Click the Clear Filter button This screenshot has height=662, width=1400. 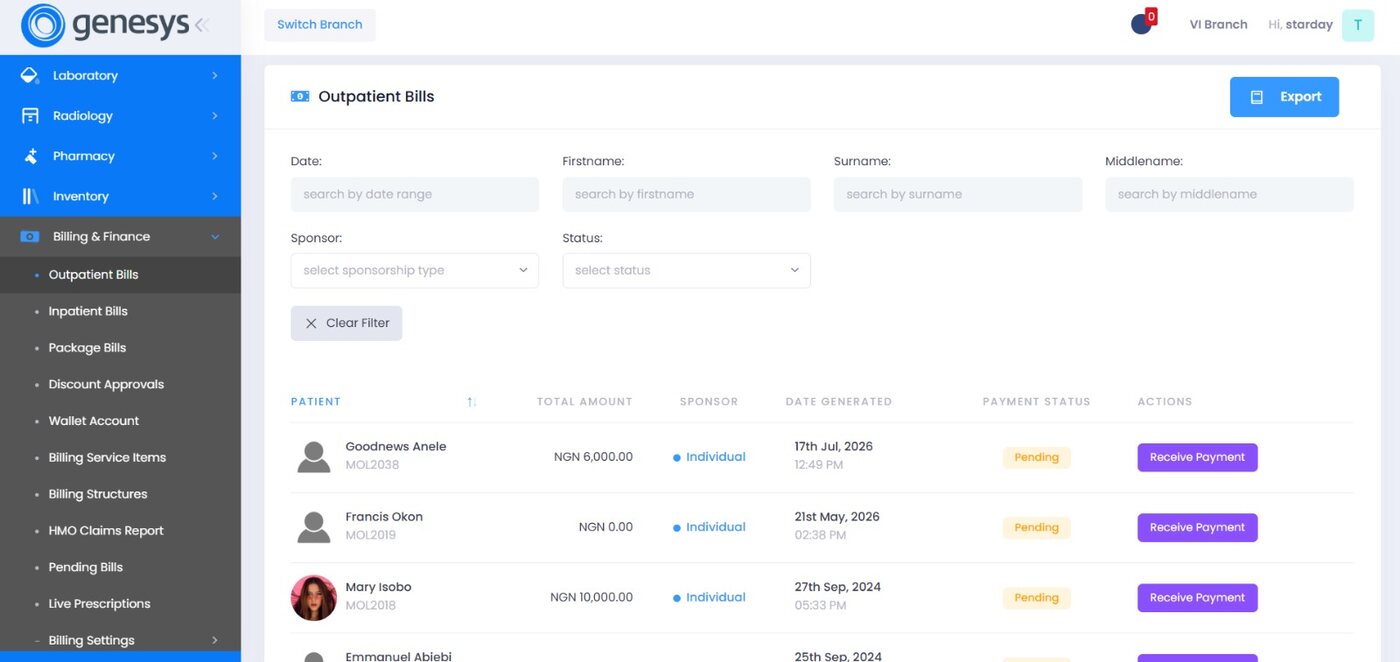(x=346, y=323)
